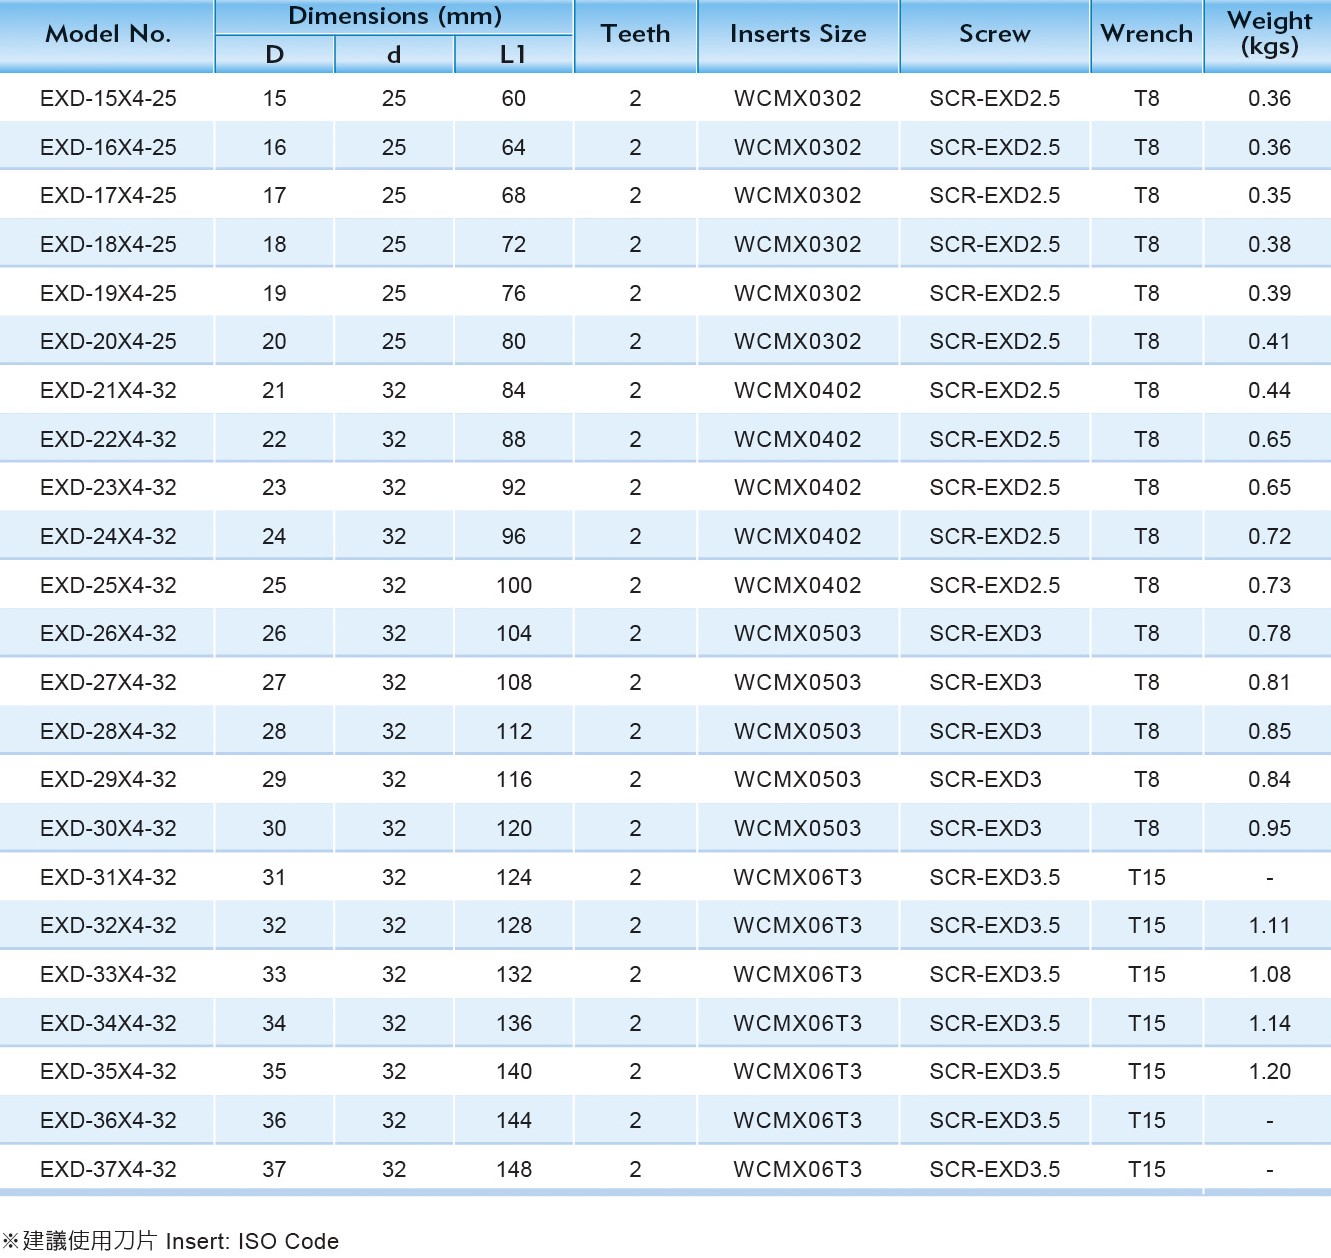
Task: Click the EXD-20X4-25 model cell
Action: [x=108, y=342]
